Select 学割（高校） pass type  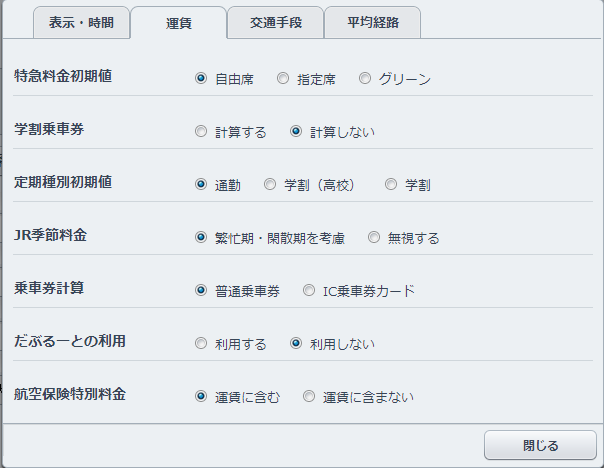click(270, 184)
